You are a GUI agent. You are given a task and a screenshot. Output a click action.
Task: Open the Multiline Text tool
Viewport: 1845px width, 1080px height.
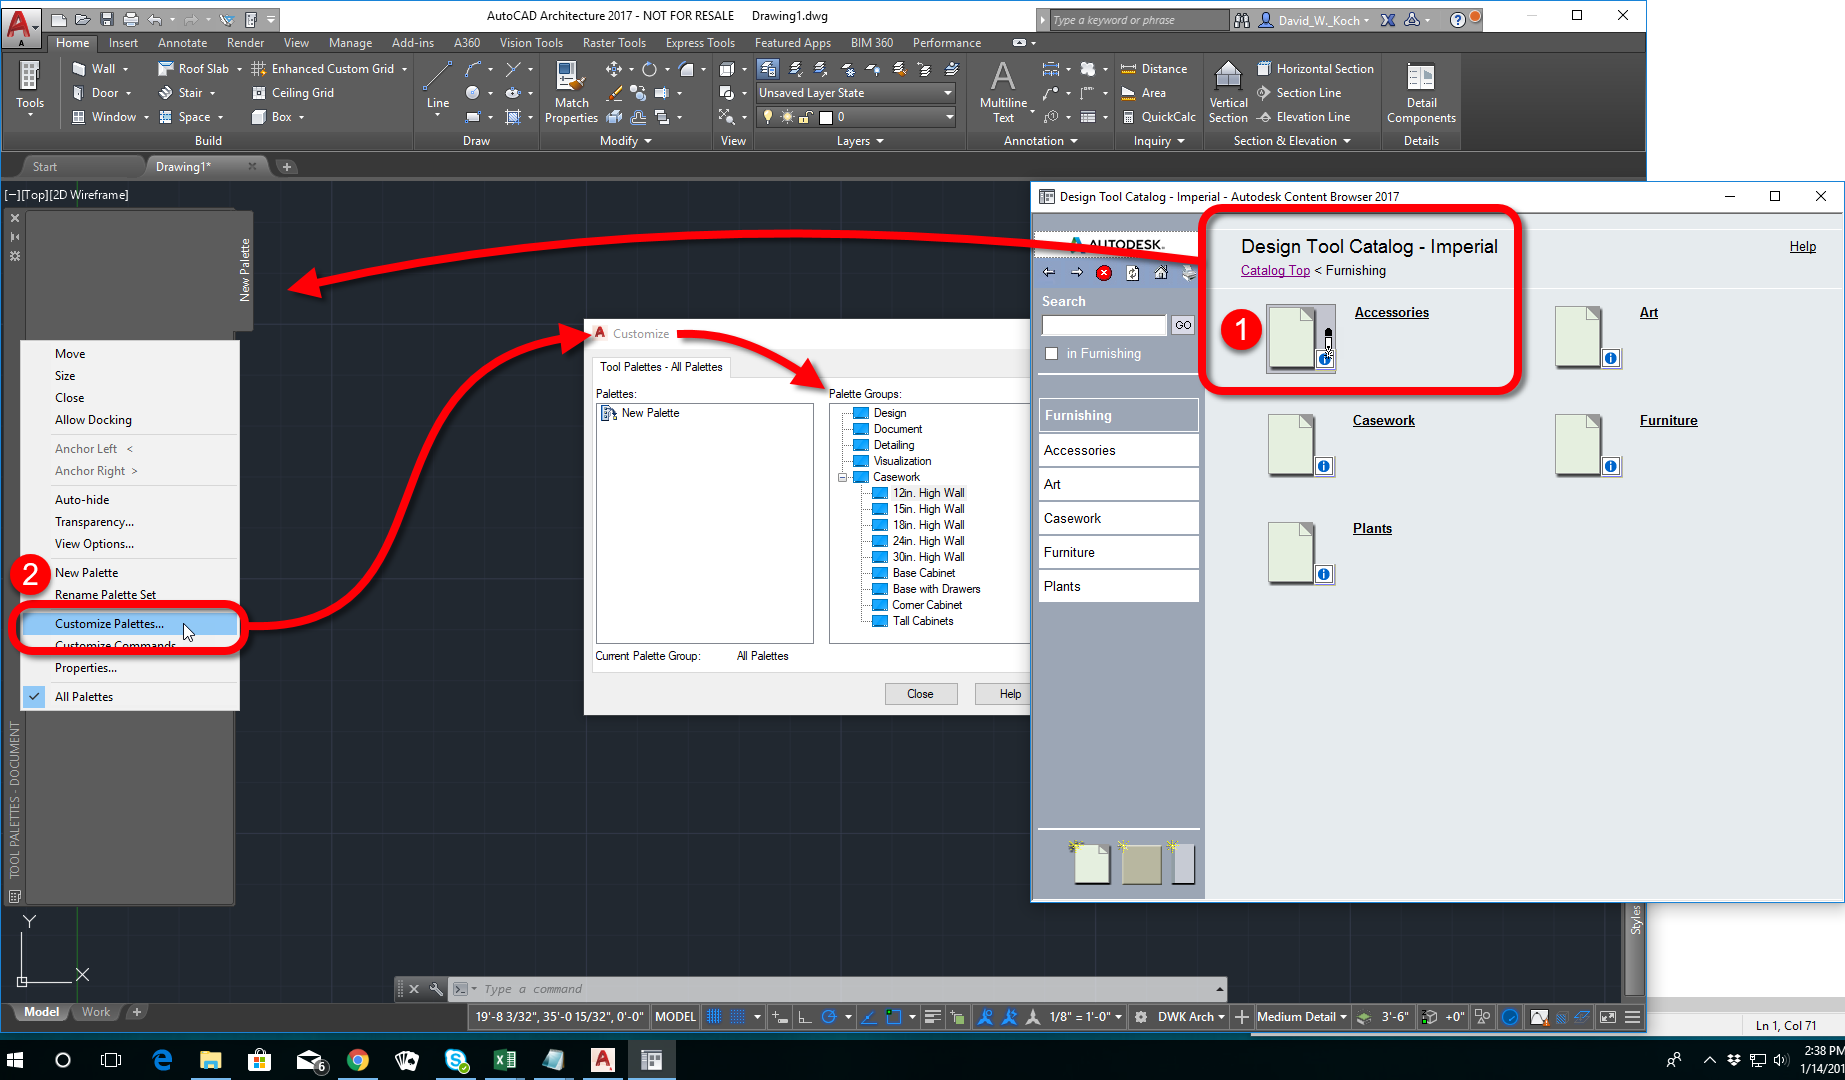pyautogui.click(x=1003, y=92)
